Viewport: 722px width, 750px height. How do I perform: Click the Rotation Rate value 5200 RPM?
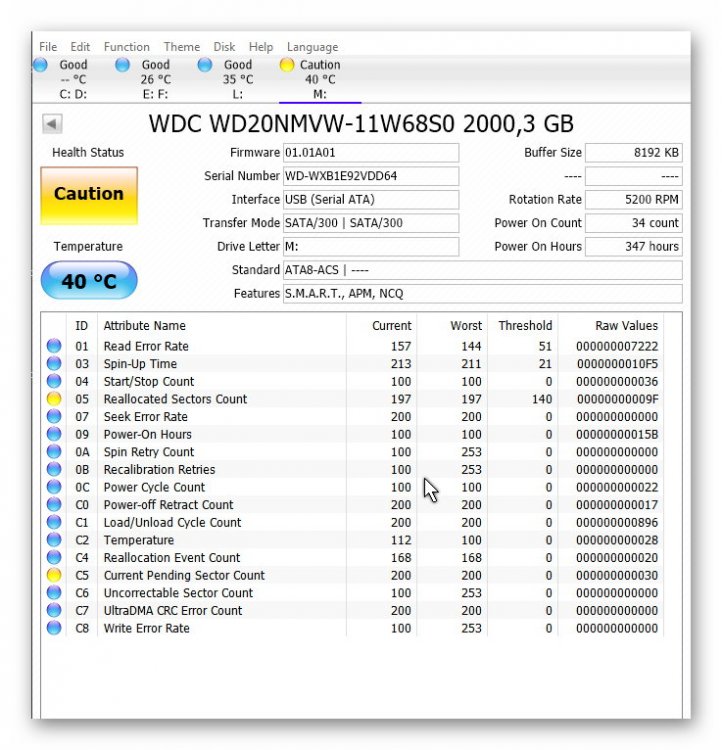coord(633,199)
